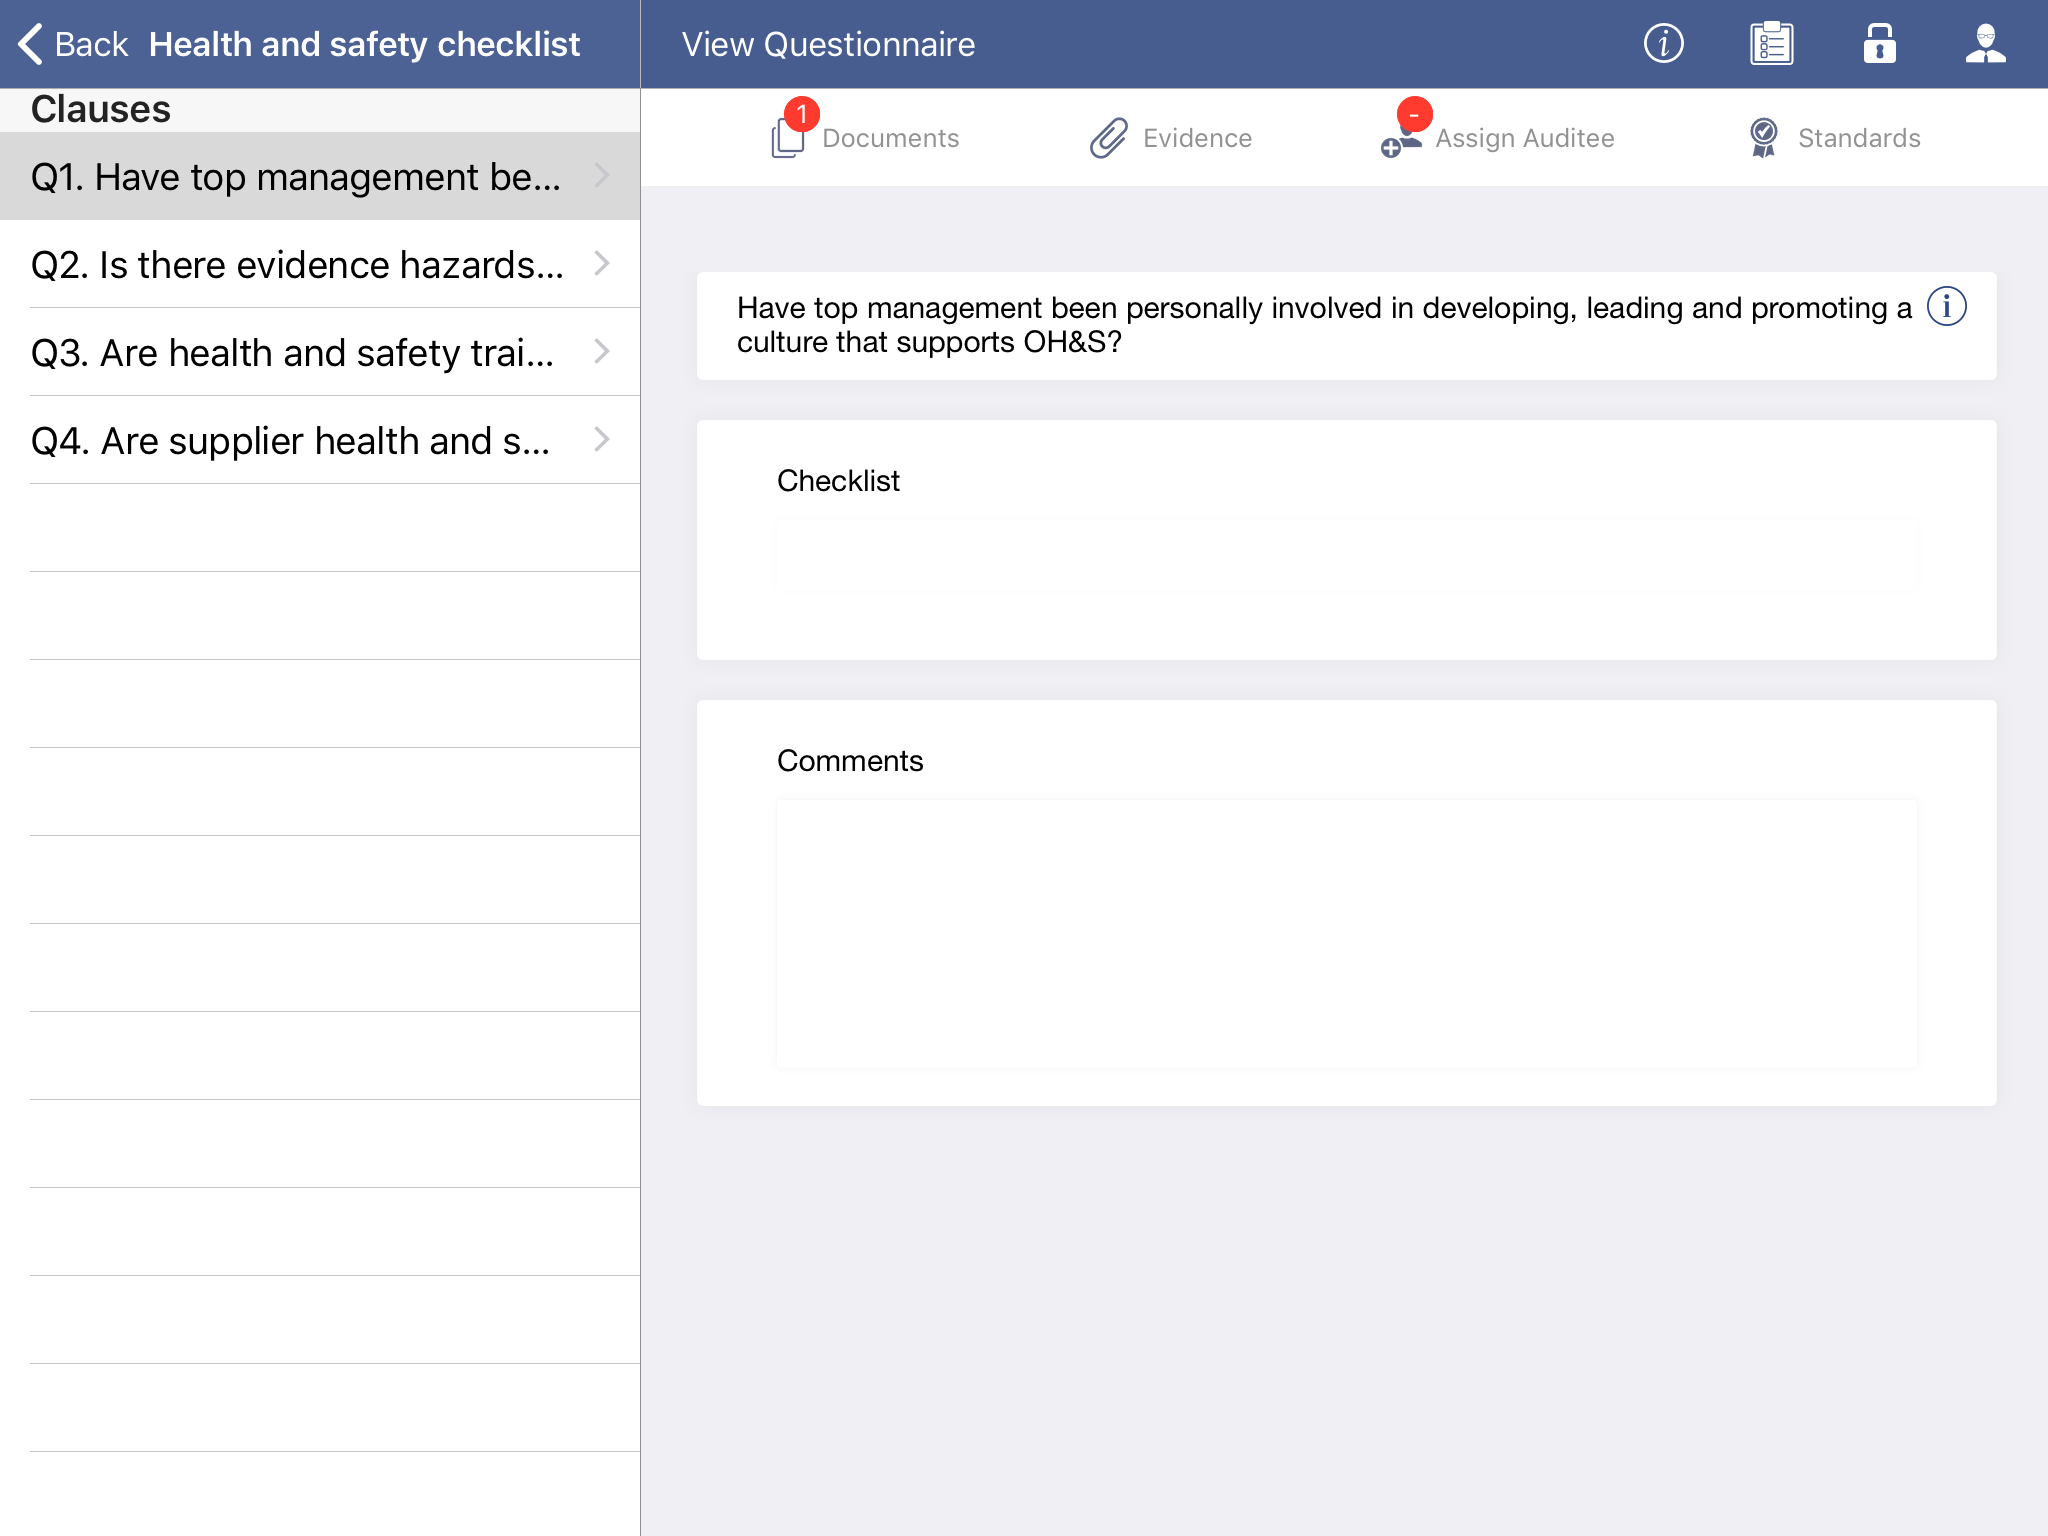Select clause Q4 Are supplier health
Screen dimensions: 2048x1536
coord(320,440)
